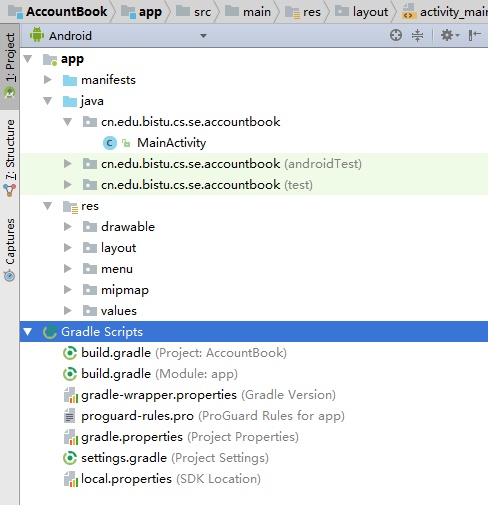The width and height of the screenshot is (488, 505).
Task: Click the Gradle Scripts elephant icon
Action: (50, 332)
